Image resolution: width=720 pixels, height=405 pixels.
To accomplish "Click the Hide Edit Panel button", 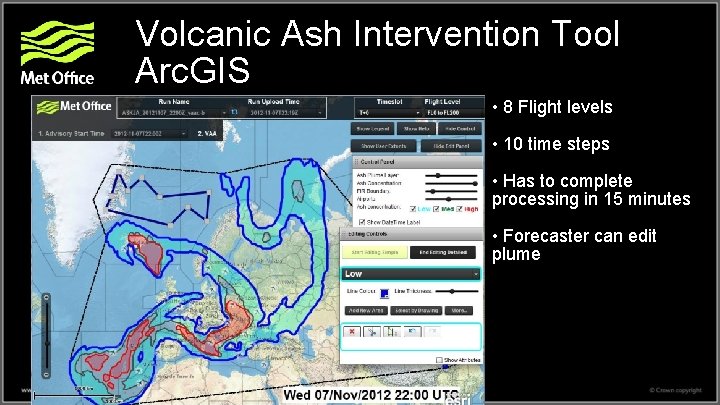I will tap(451, 146).
